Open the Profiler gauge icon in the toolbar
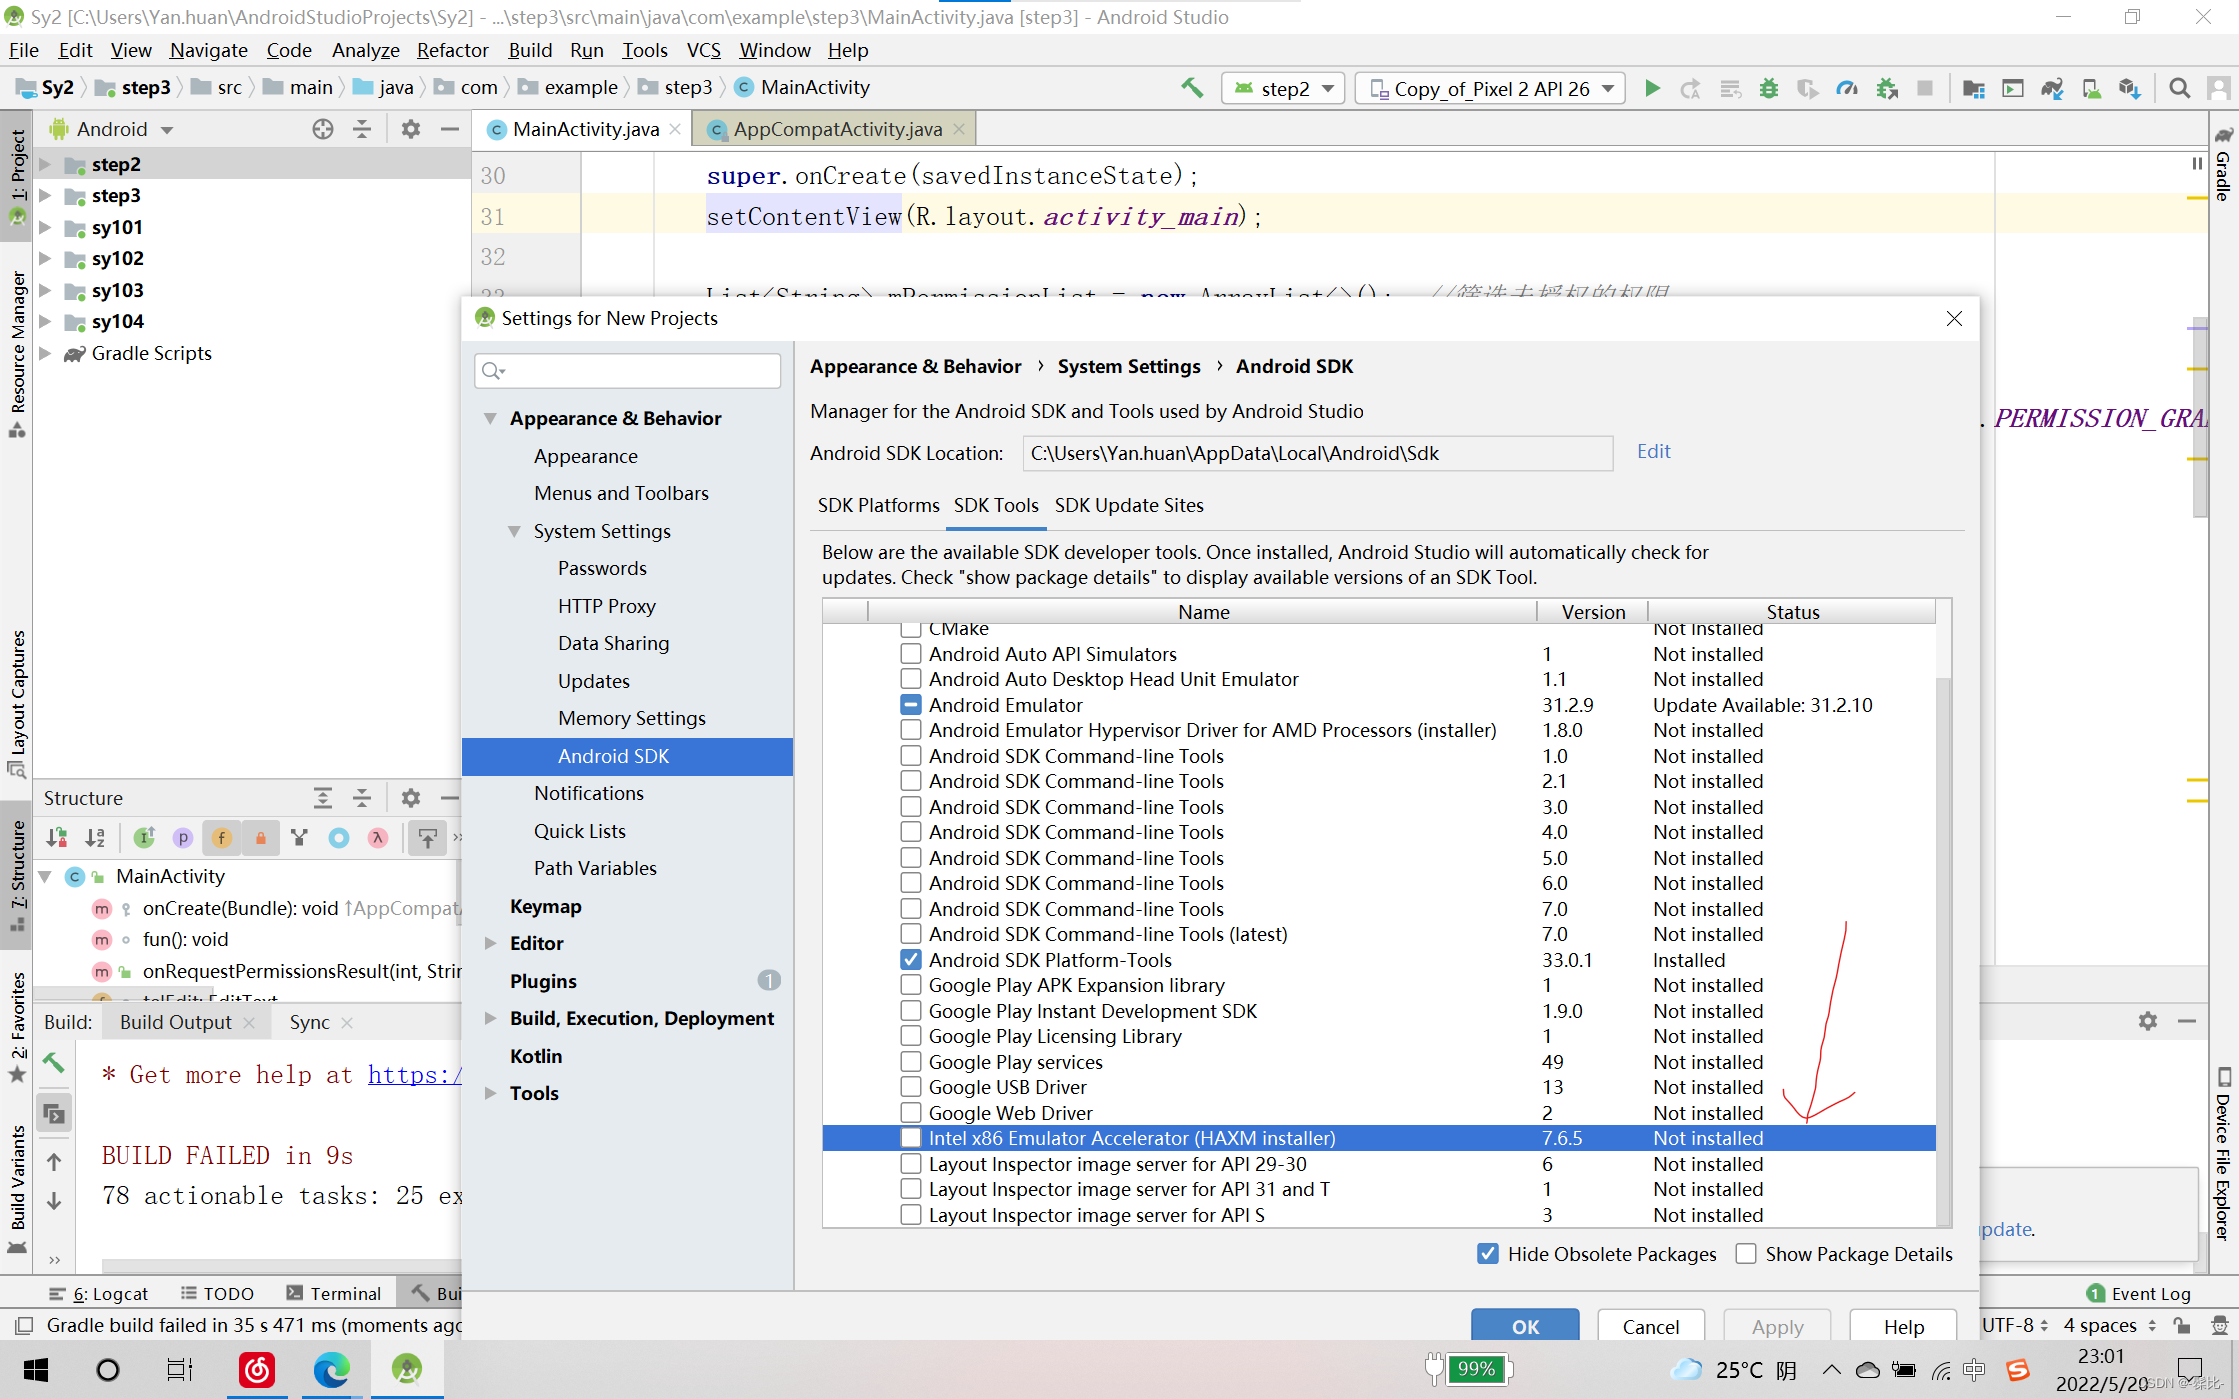 coord(1847,88)
